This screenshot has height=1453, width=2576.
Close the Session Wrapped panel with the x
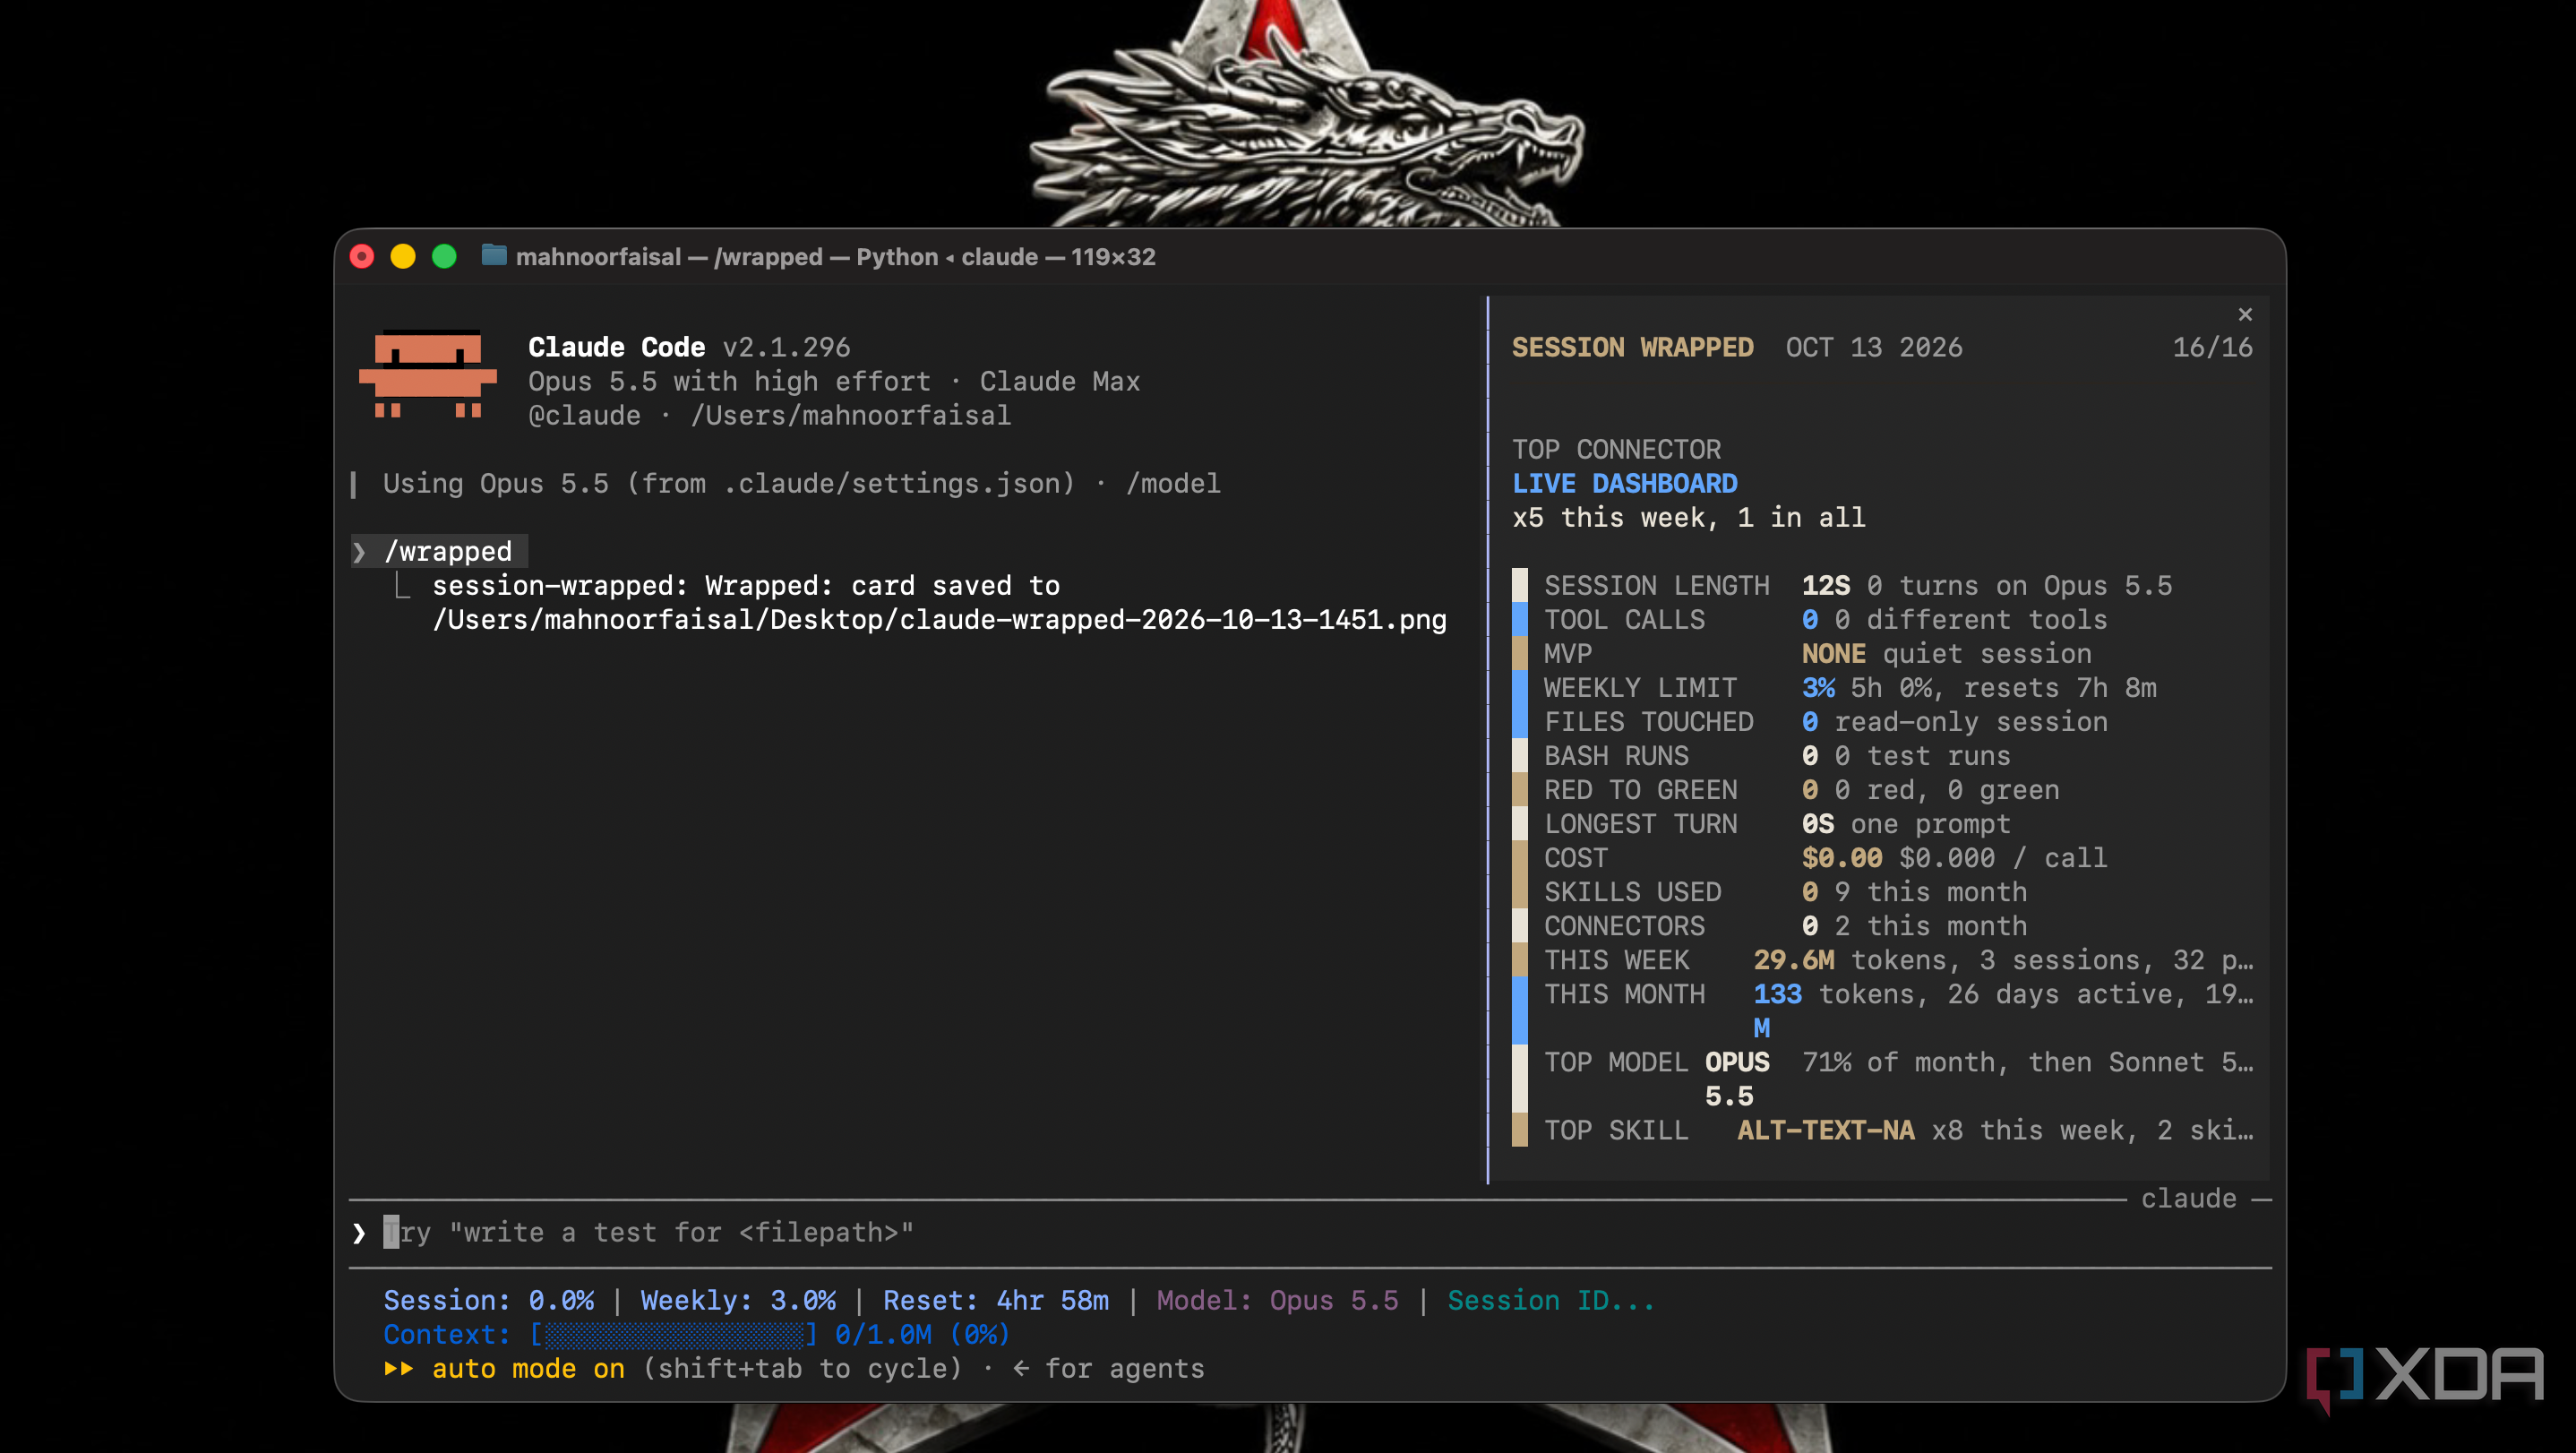point(2245,314)
